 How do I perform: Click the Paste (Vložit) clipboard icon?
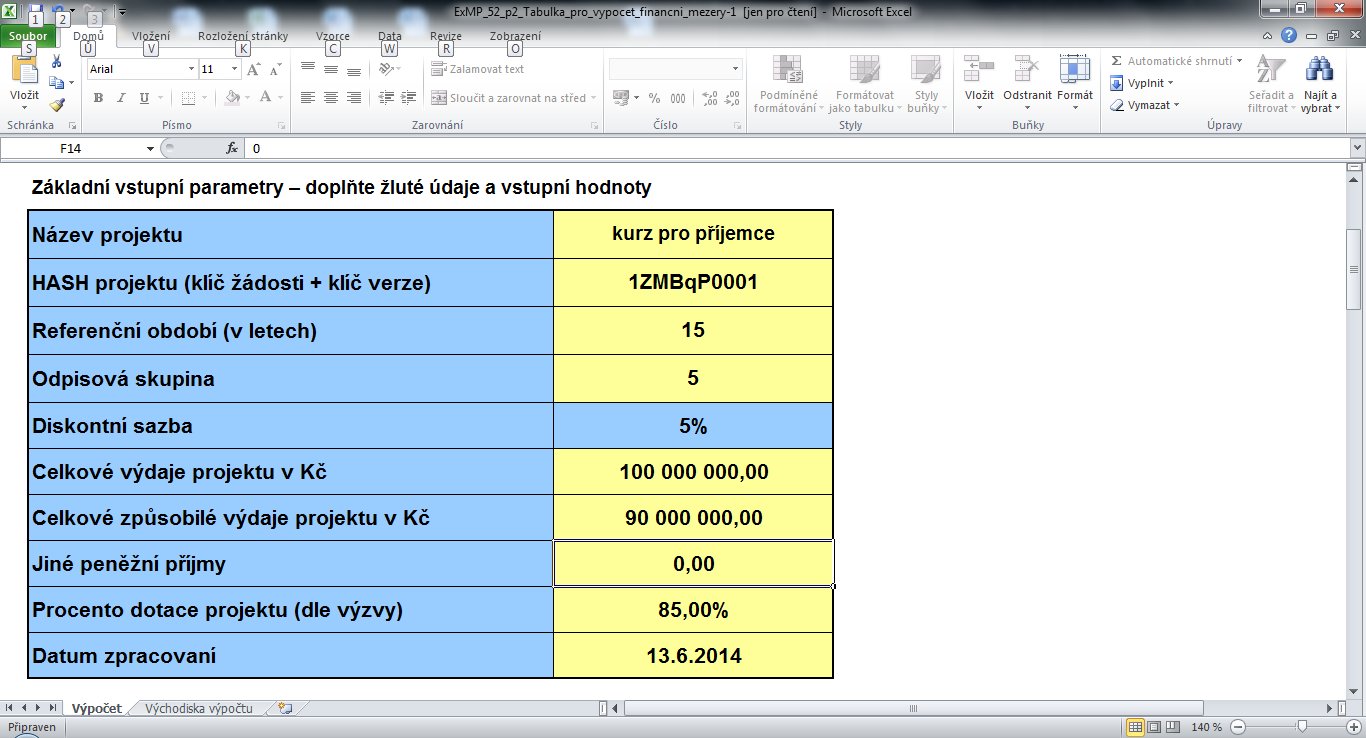point(24,72)
